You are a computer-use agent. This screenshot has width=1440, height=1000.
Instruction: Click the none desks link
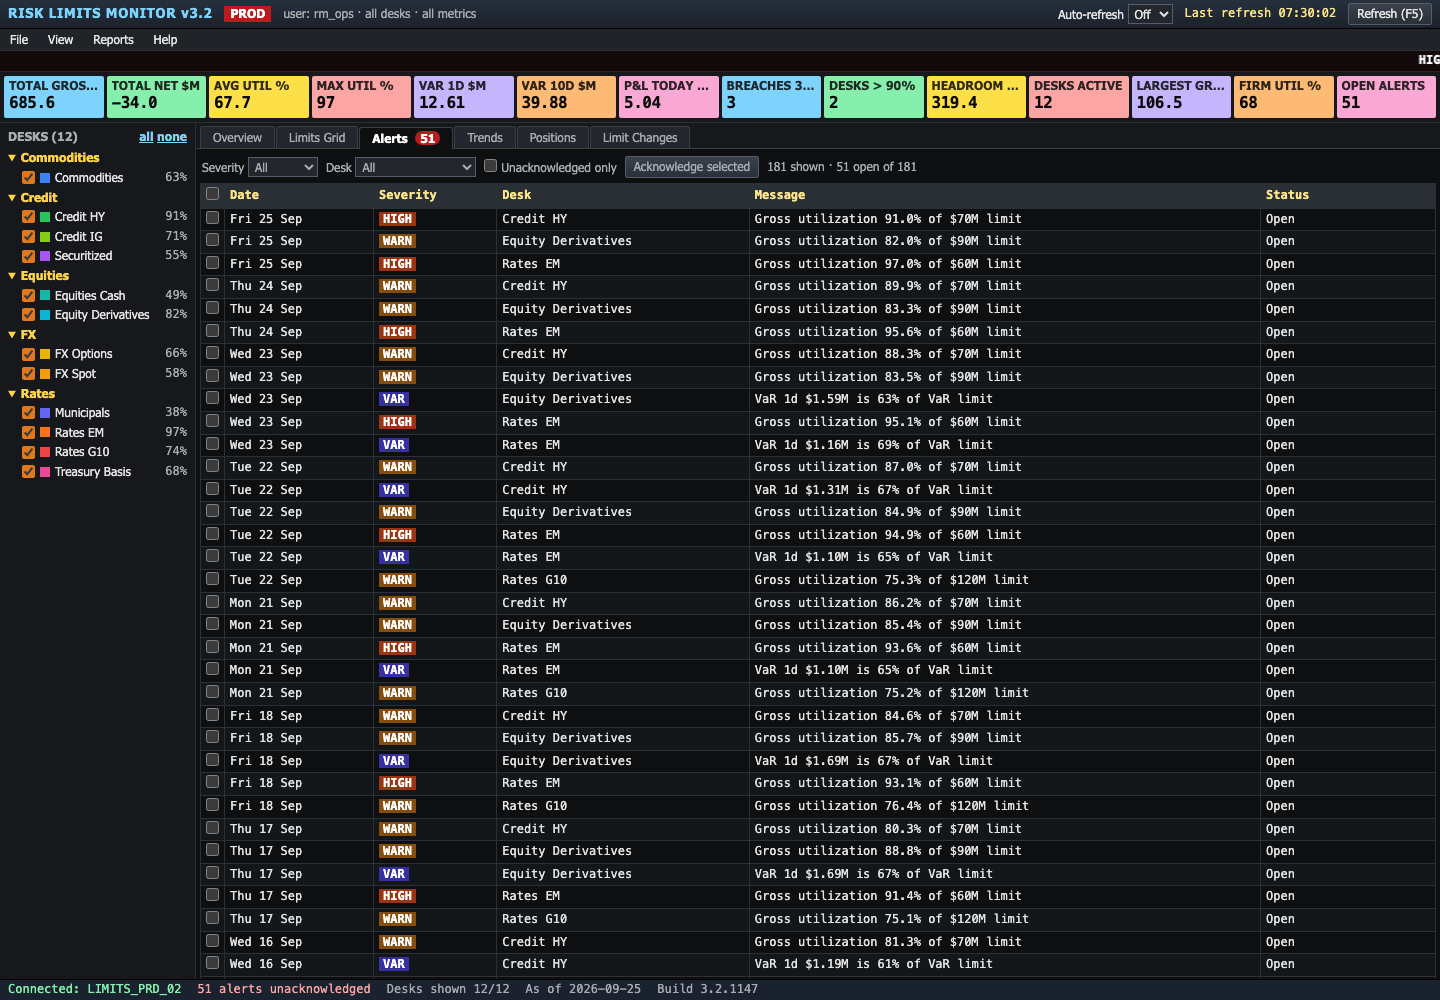(x=172, y=137)
